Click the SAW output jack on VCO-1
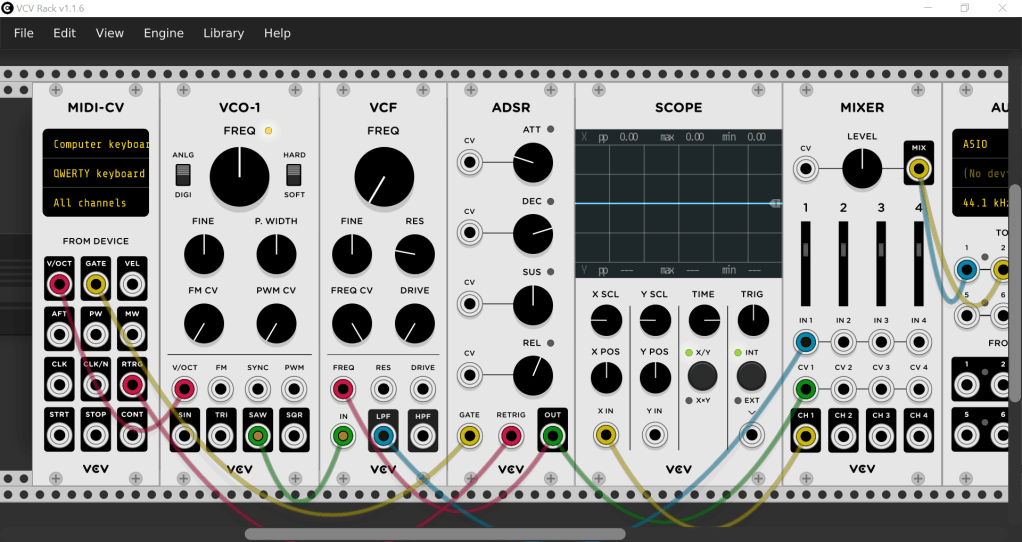The height and width of the screenshot is (542, 1022). (x=259, y=436)
